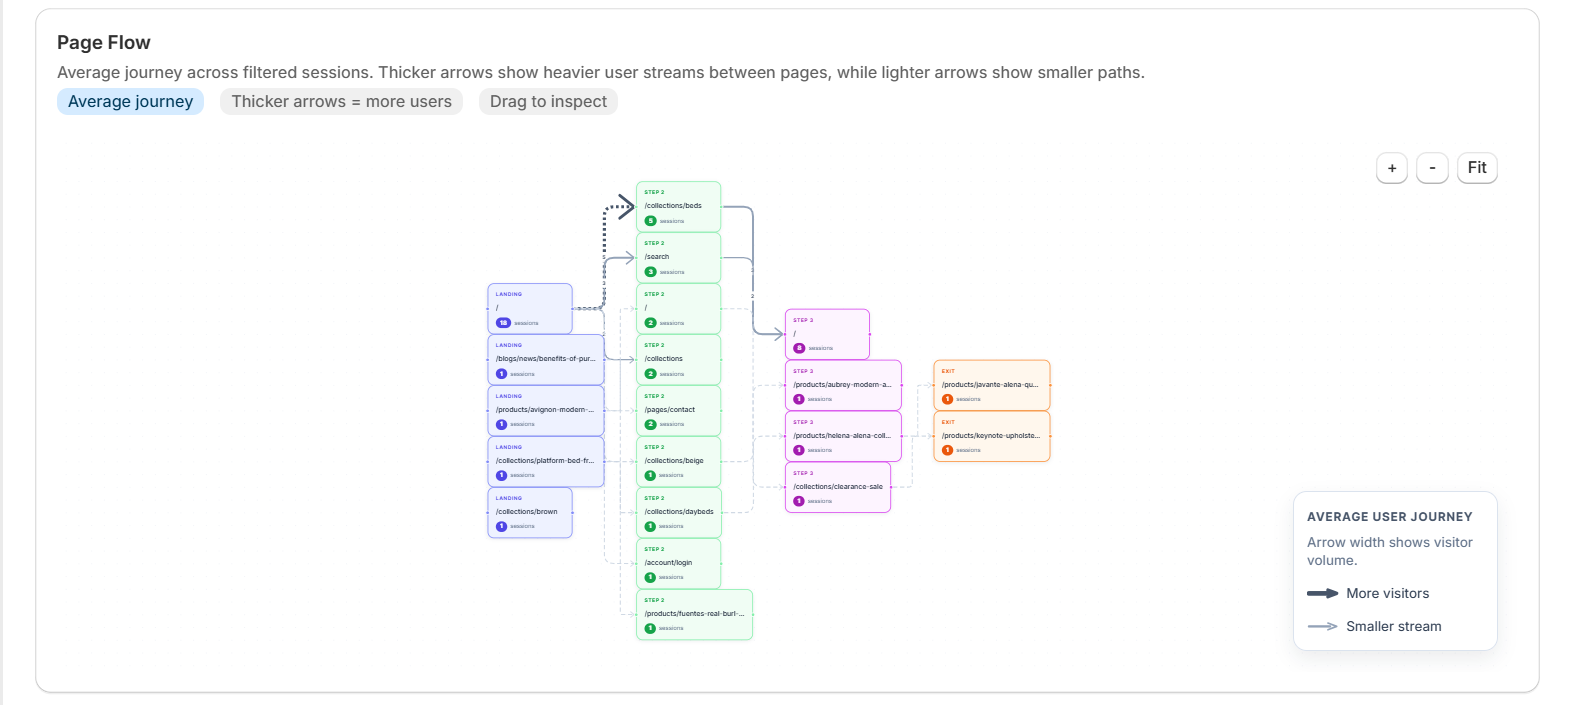Select the Average journey chip
The image size is (1570, 705).
pyautogui.click(x=130, y=102)
